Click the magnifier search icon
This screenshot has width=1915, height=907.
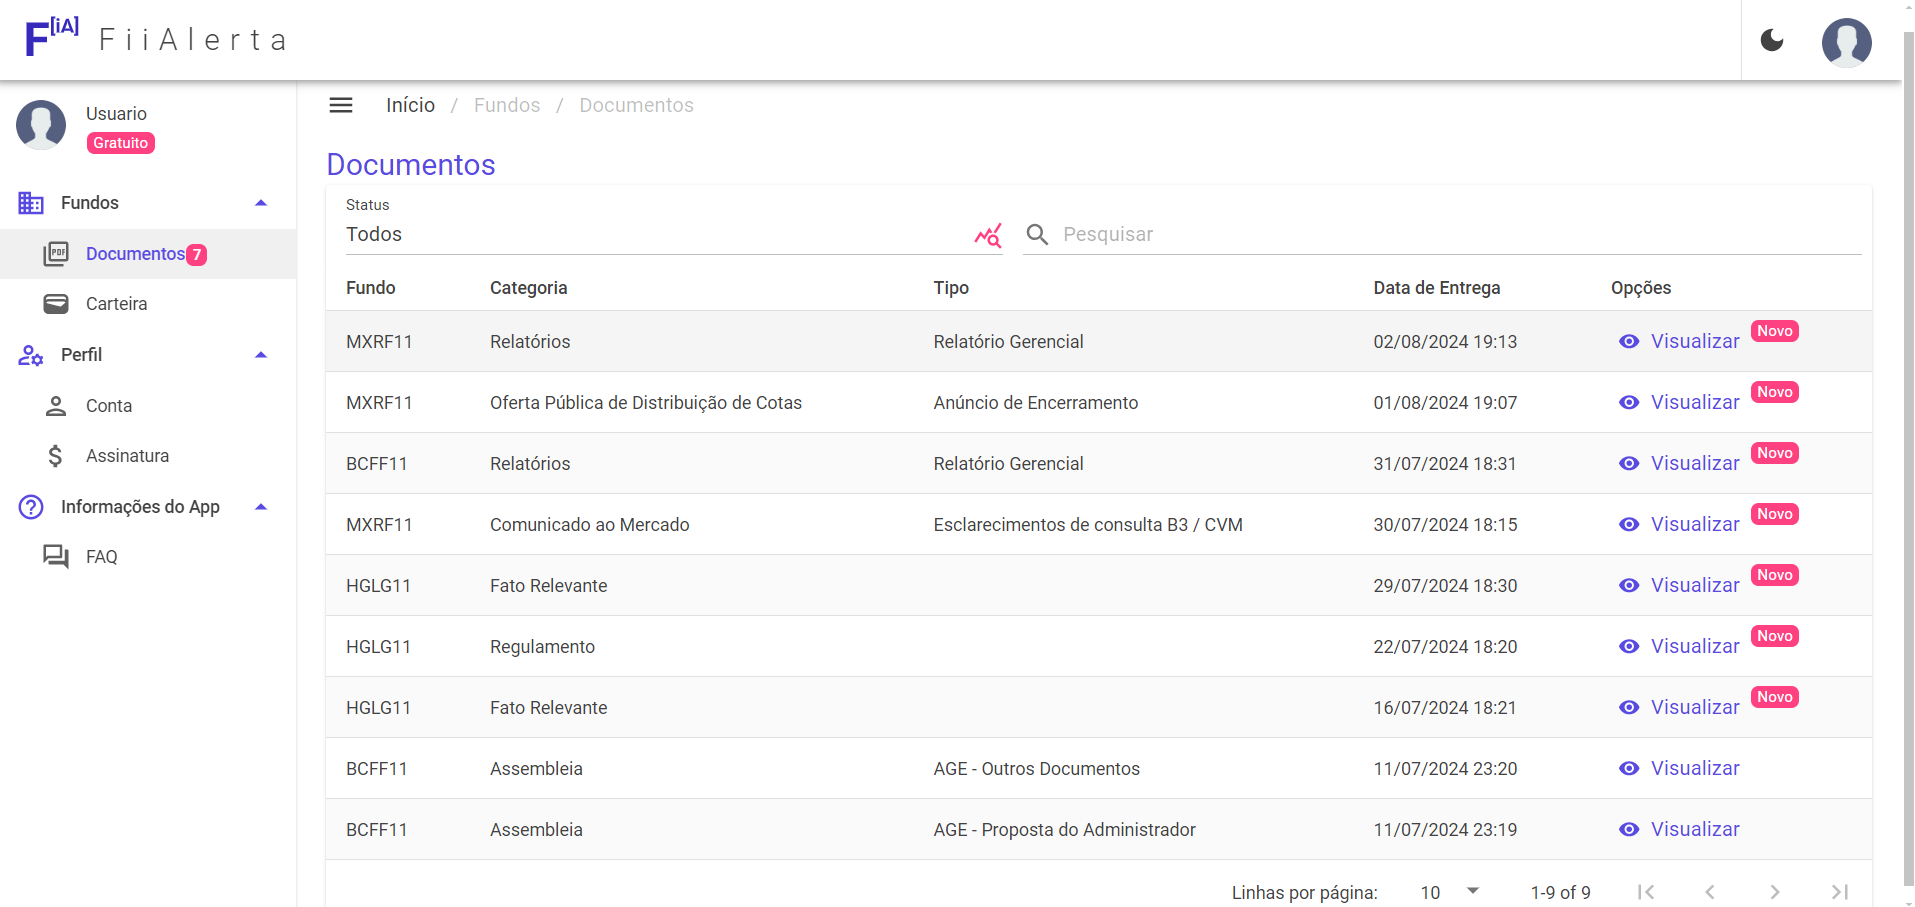point(1037,235)
